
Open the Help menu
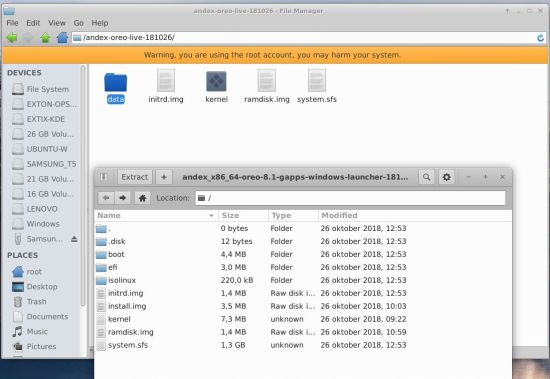[100, 23]
